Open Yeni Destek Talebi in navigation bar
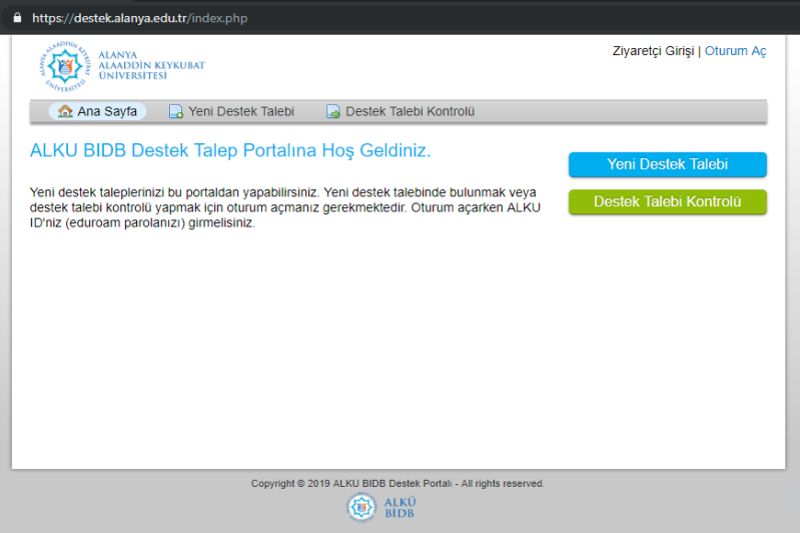 pos(232,111)
